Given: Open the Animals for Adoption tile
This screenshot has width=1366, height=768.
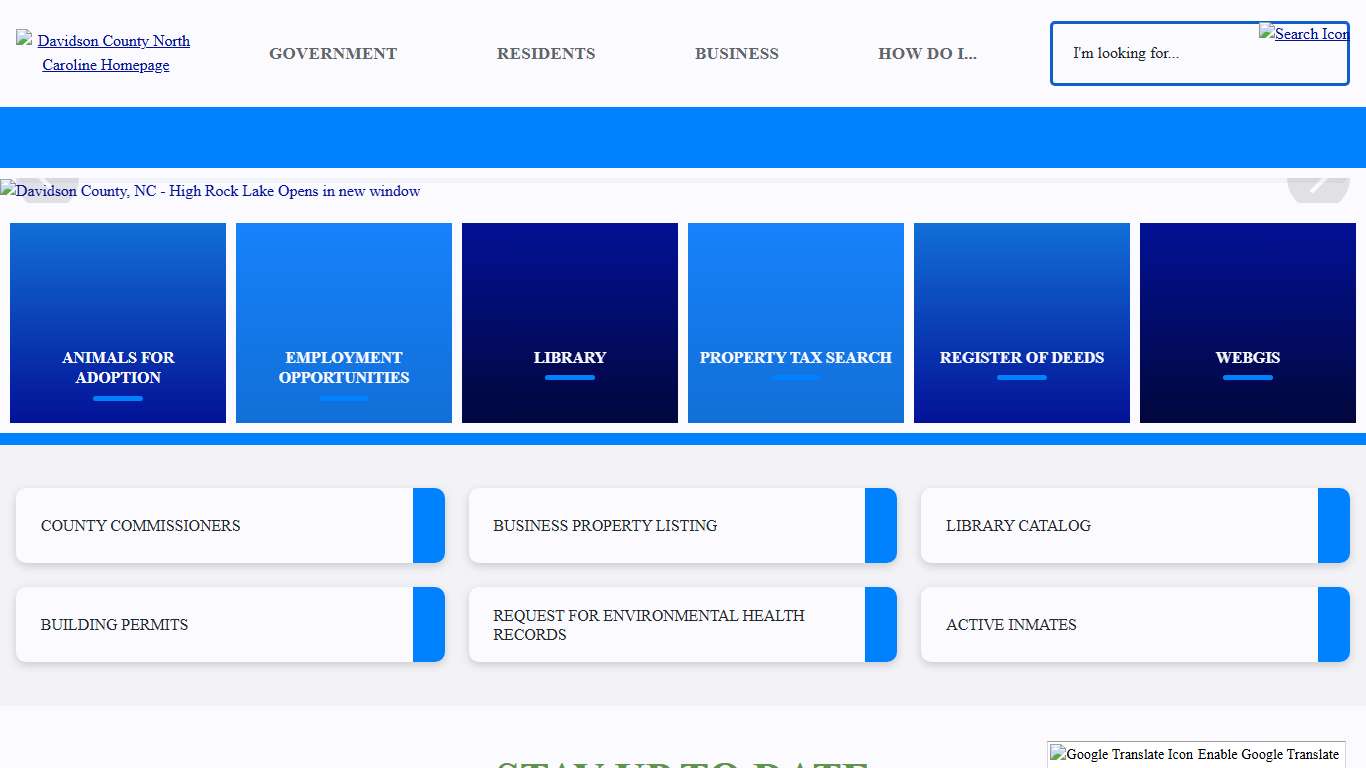Looking at the screenshot, I should [x=118, y=323].
